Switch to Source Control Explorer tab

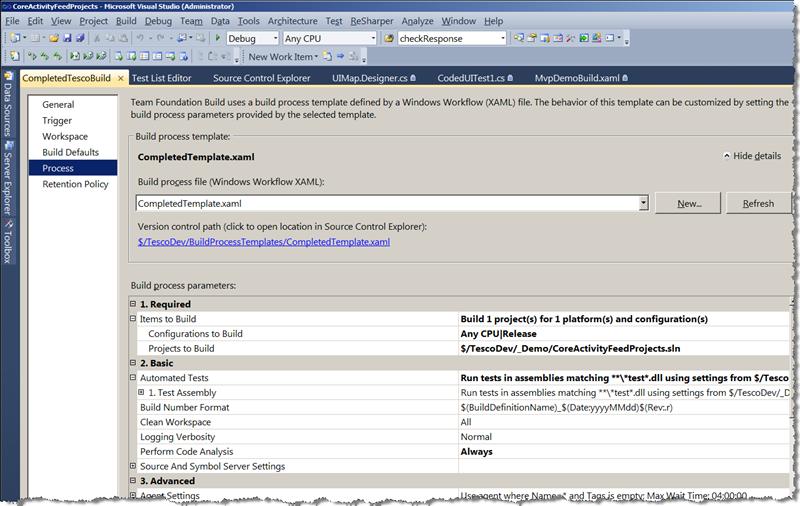point(261,78)
